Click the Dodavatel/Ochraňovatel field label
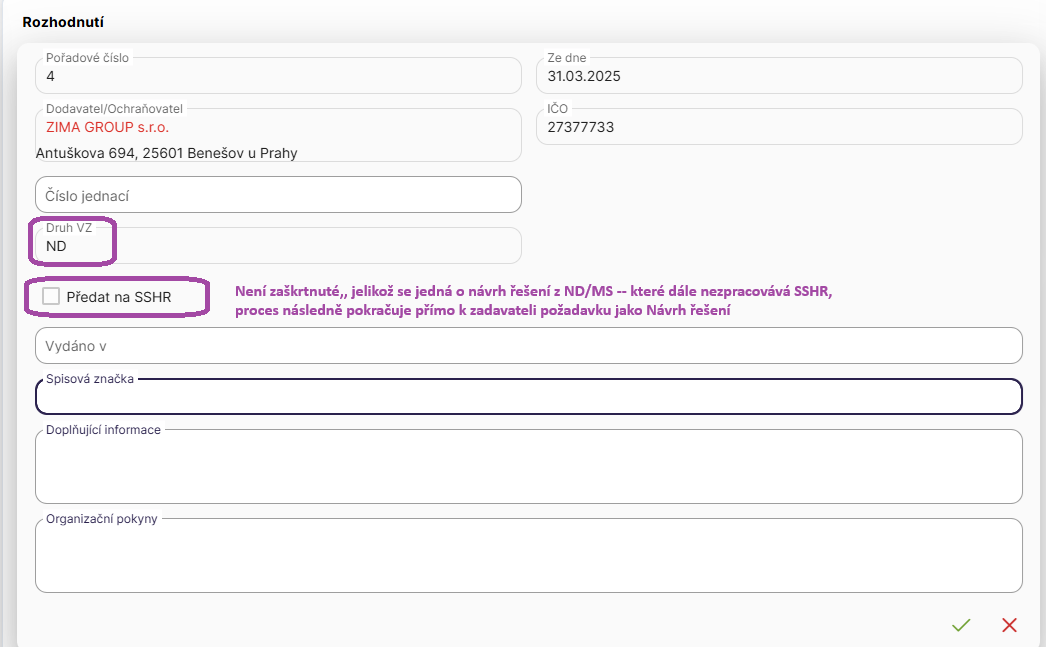The width and height of the screenshot is (1046, 647). click(x=114, y=109)
